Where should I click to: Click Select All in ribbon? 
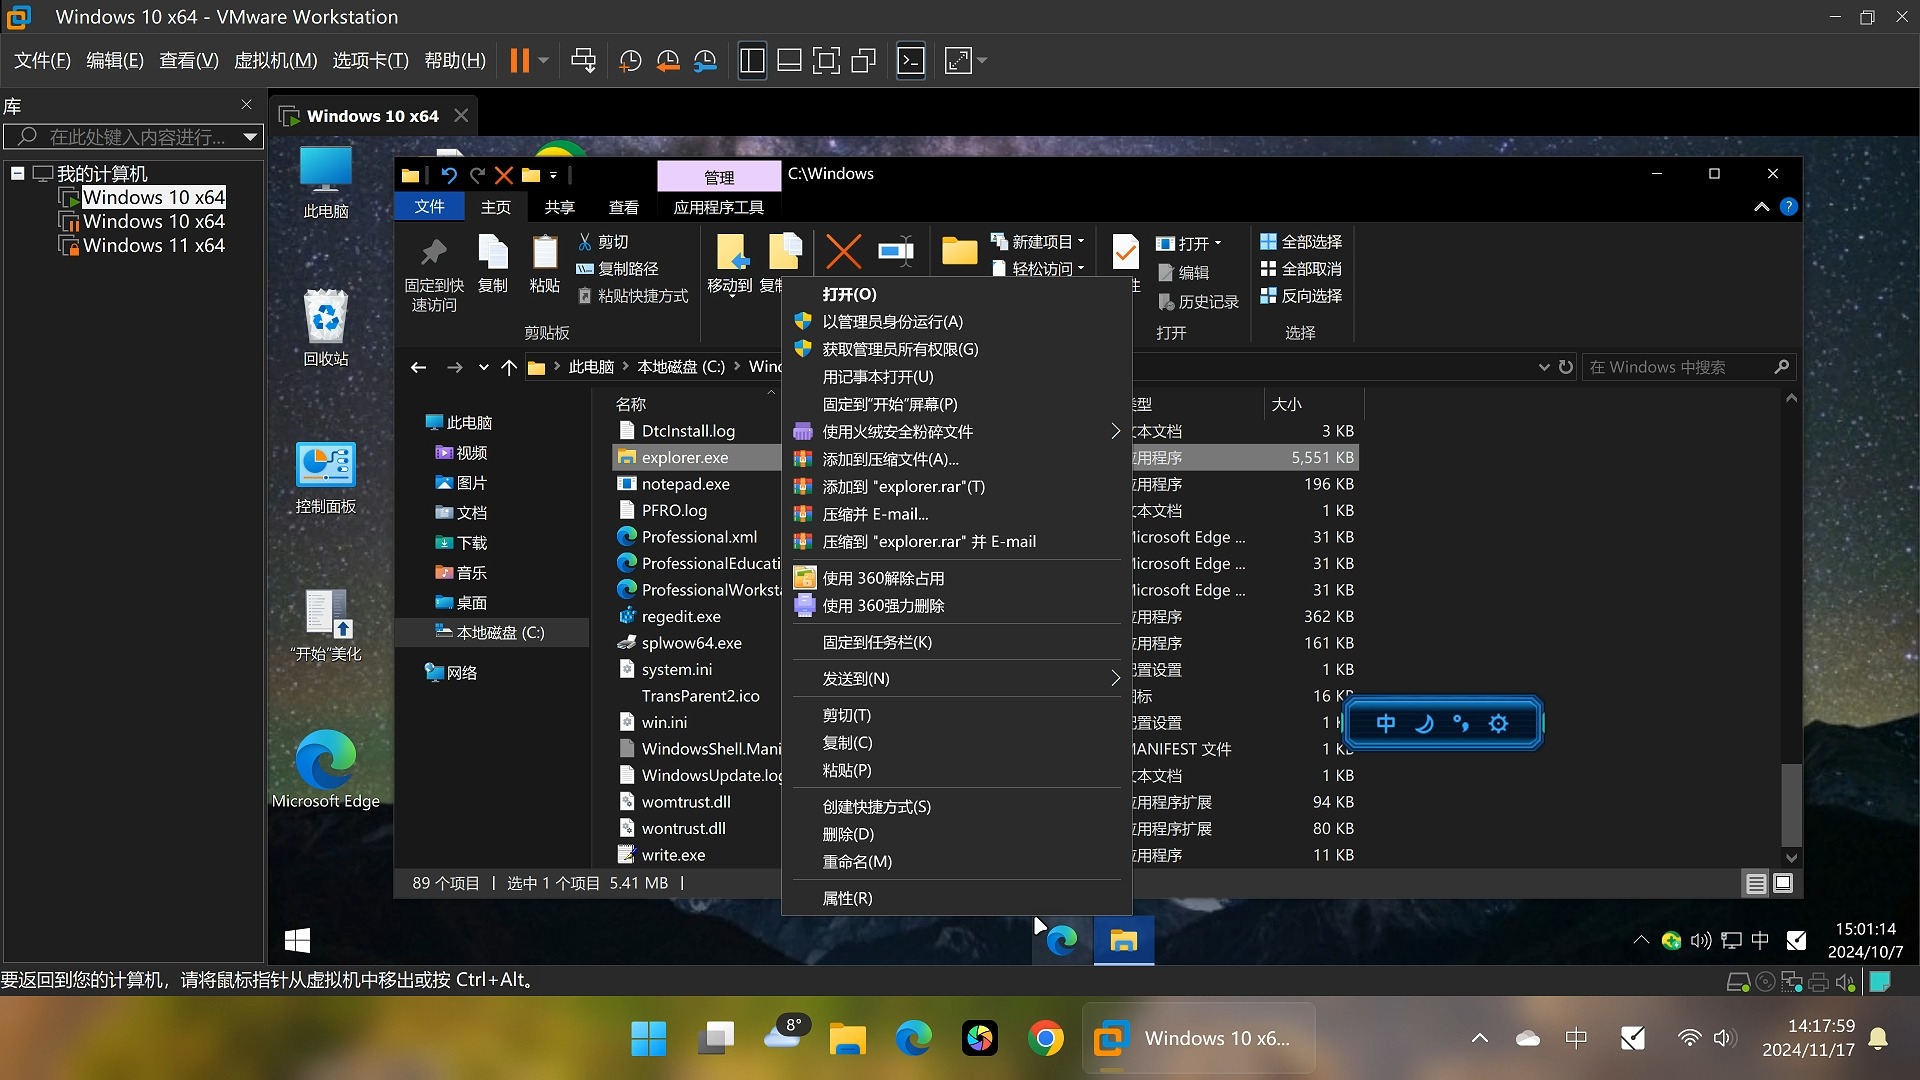pos(1301,242)
